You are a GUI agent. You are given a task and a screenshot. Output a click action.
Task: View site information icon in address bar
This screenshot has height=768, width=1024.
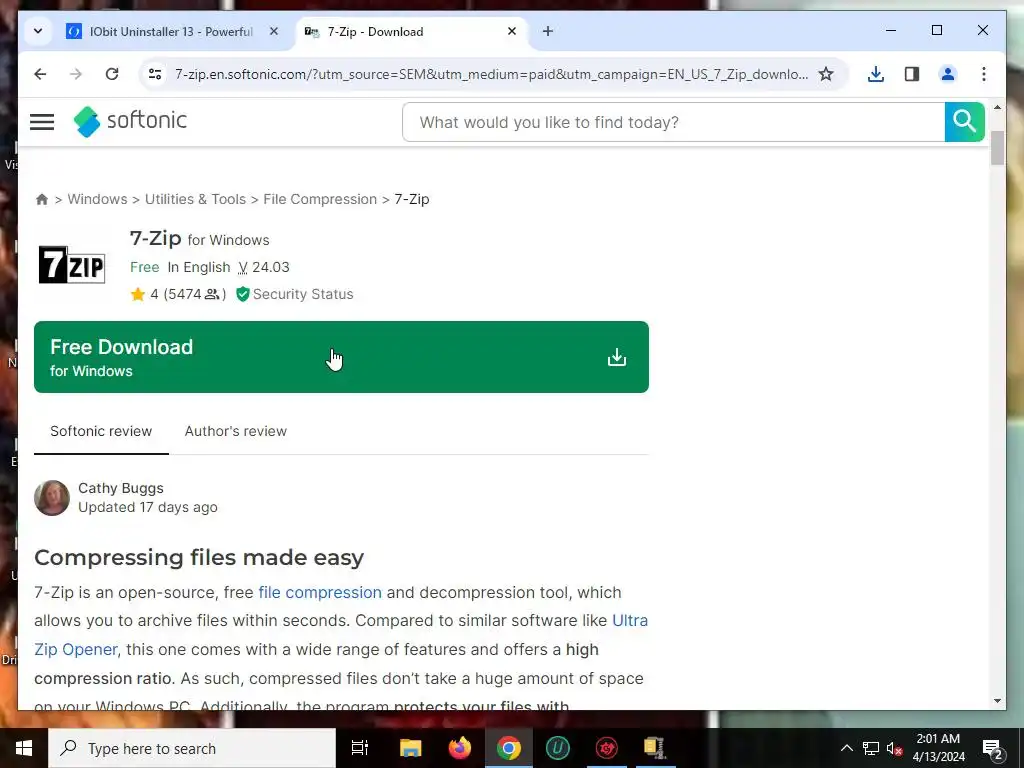pyautogui.click(x=155, y=74)
